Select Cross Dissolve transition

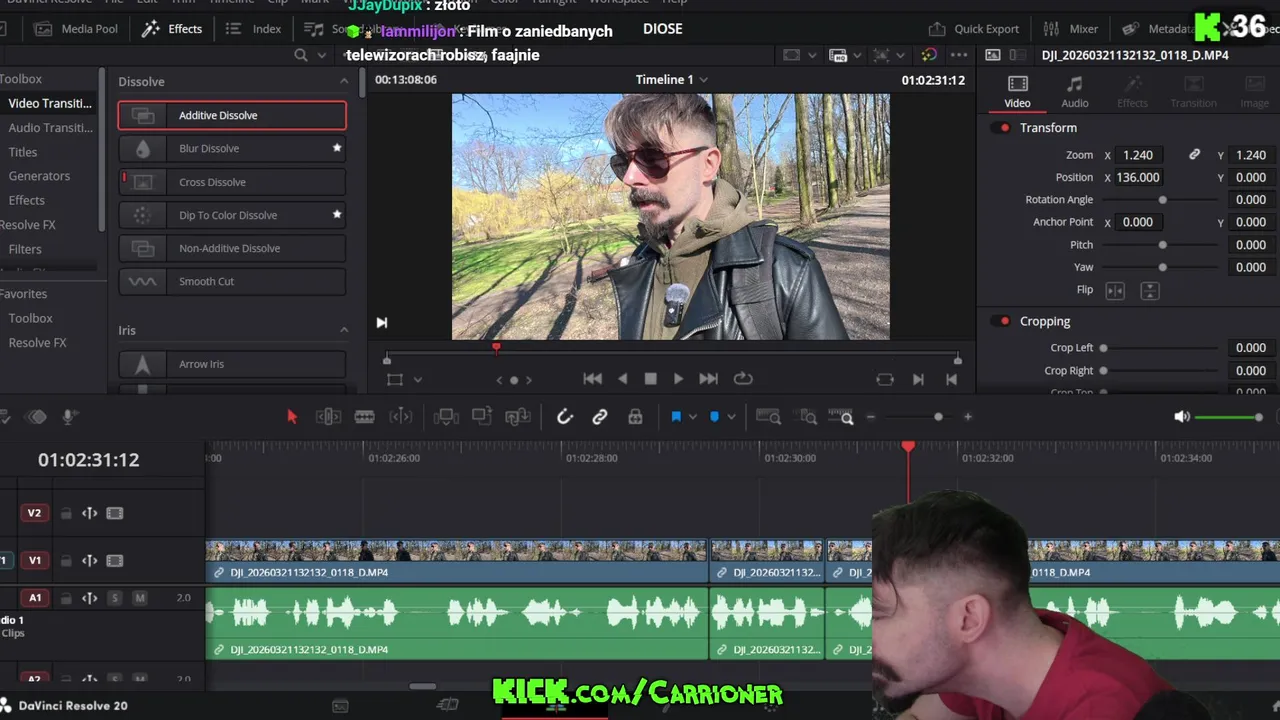(232, 182)
